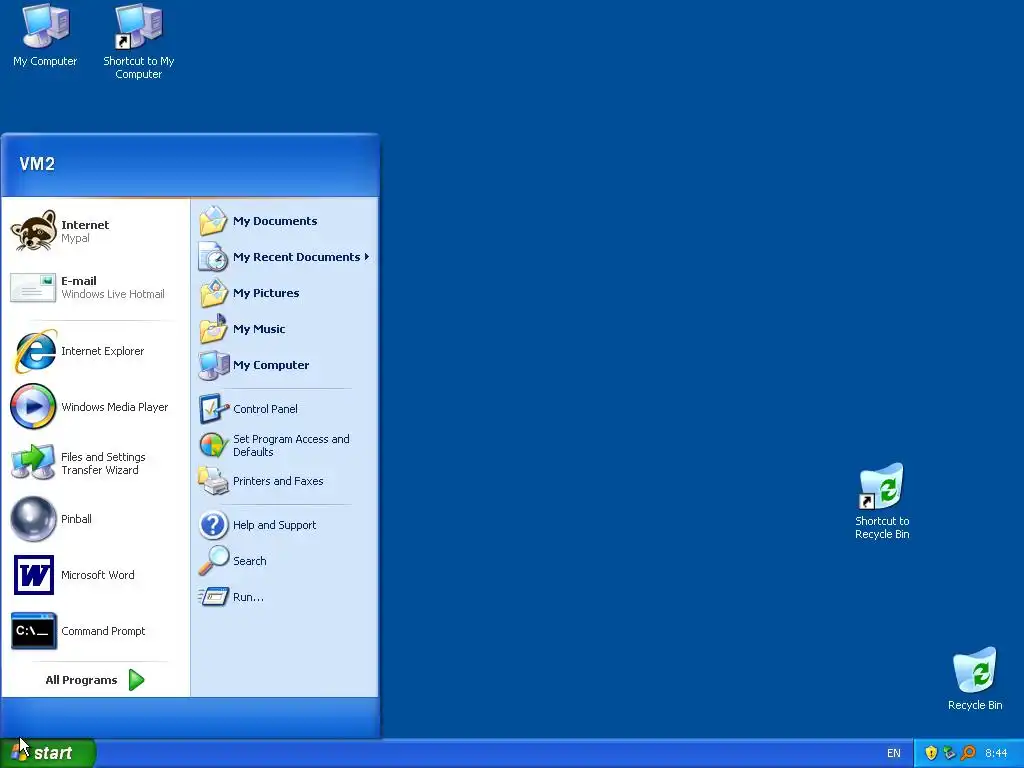
Task: Open the Windows Live Hotmail envelope icon
Action: coord(33,287)
